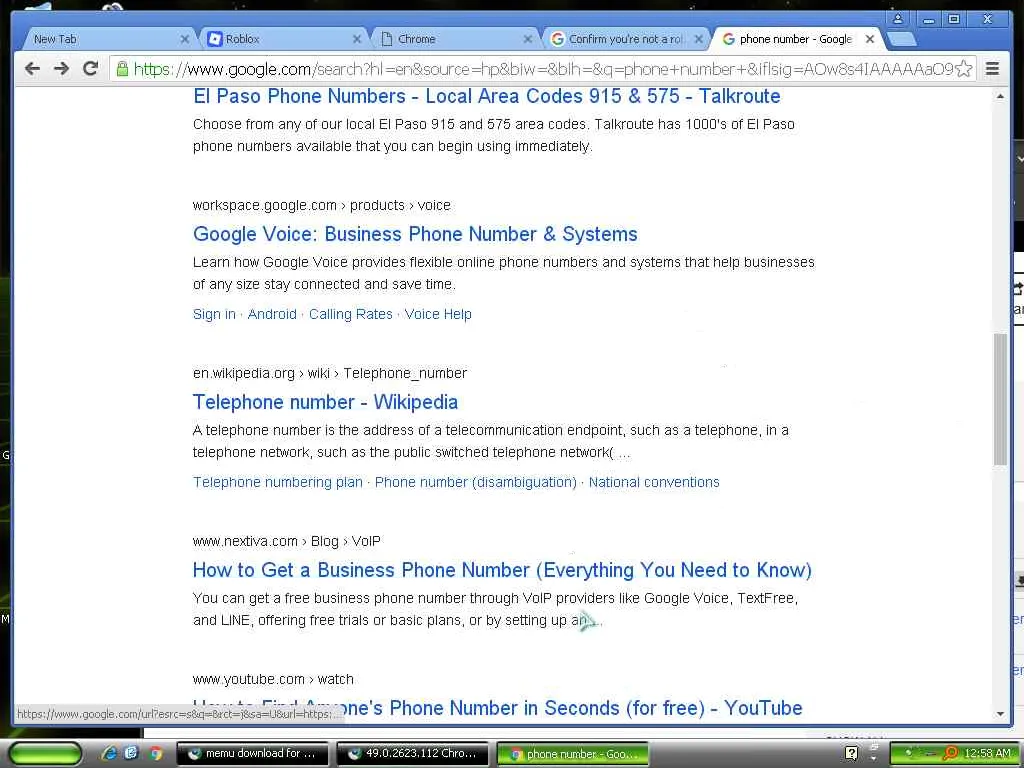1024x768 pixels.
Task: Reload the current Google search page
Action: point(91,68)
